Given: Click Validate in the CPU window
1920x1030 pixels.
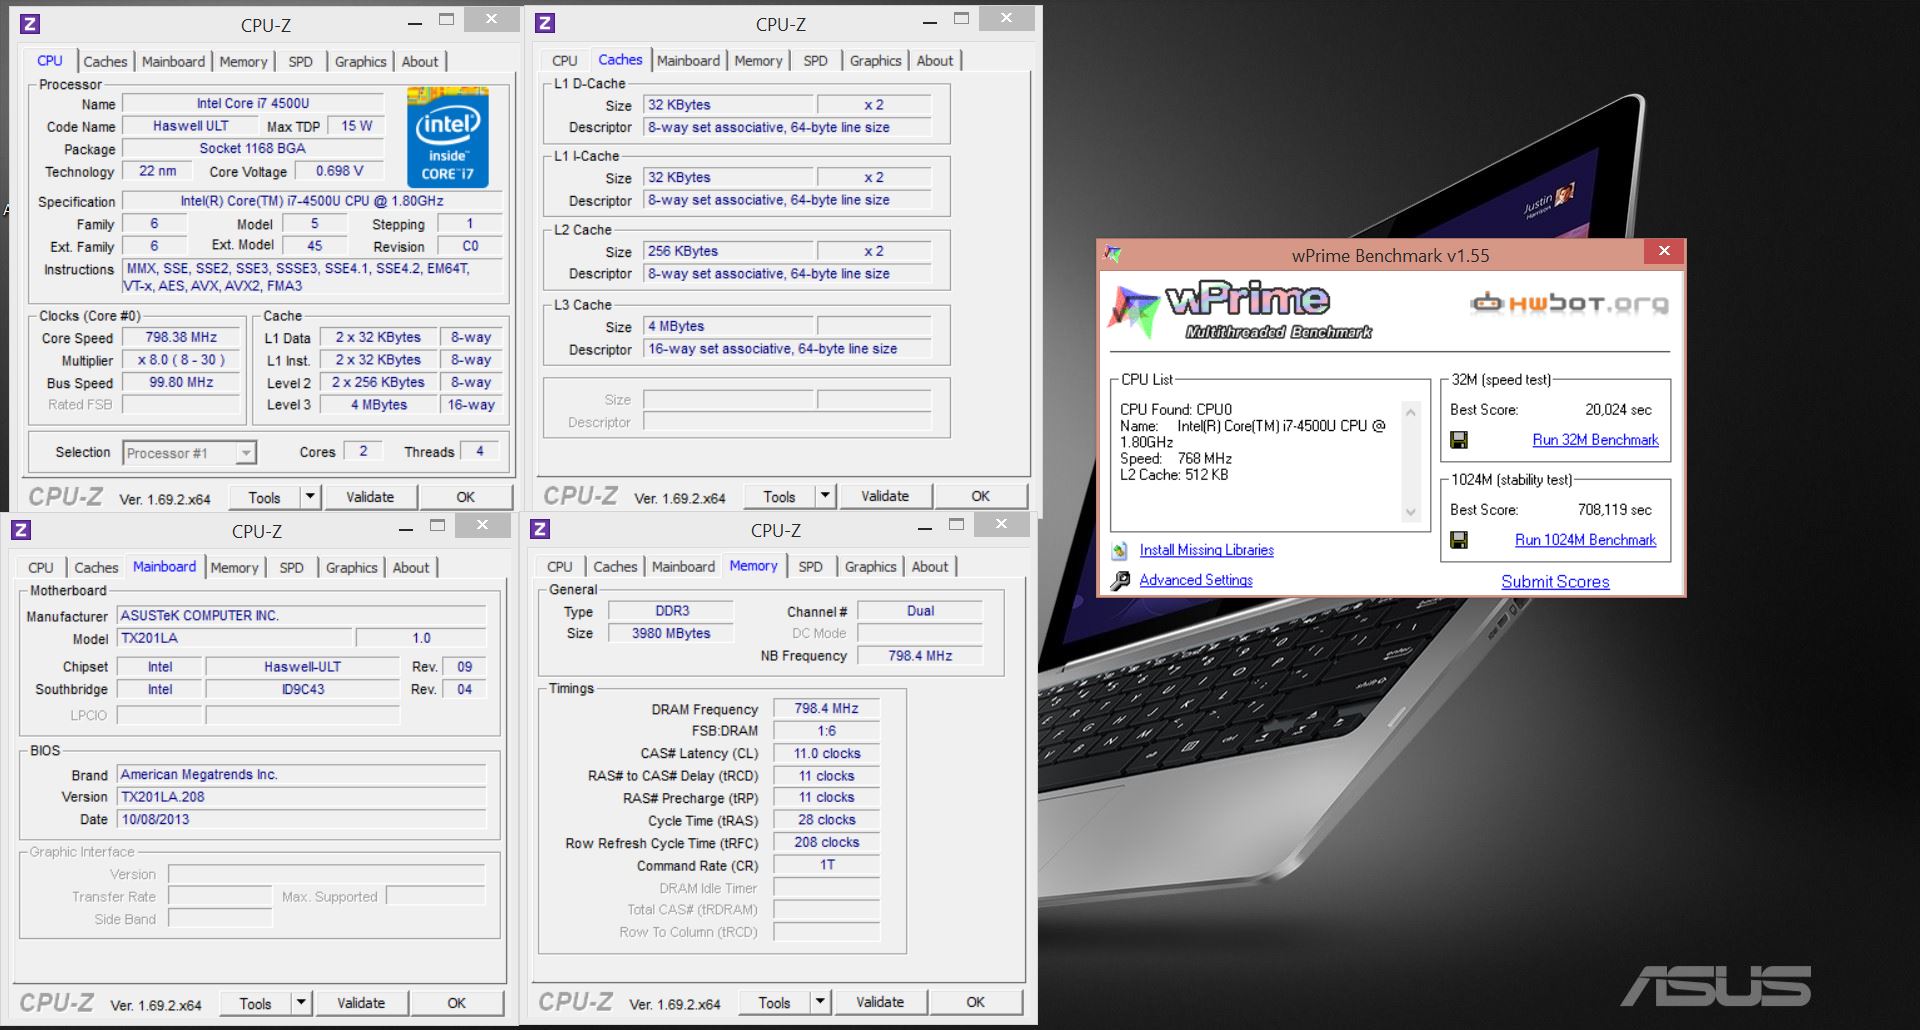Looking at the screenshot, I should (x=370, y=497).
